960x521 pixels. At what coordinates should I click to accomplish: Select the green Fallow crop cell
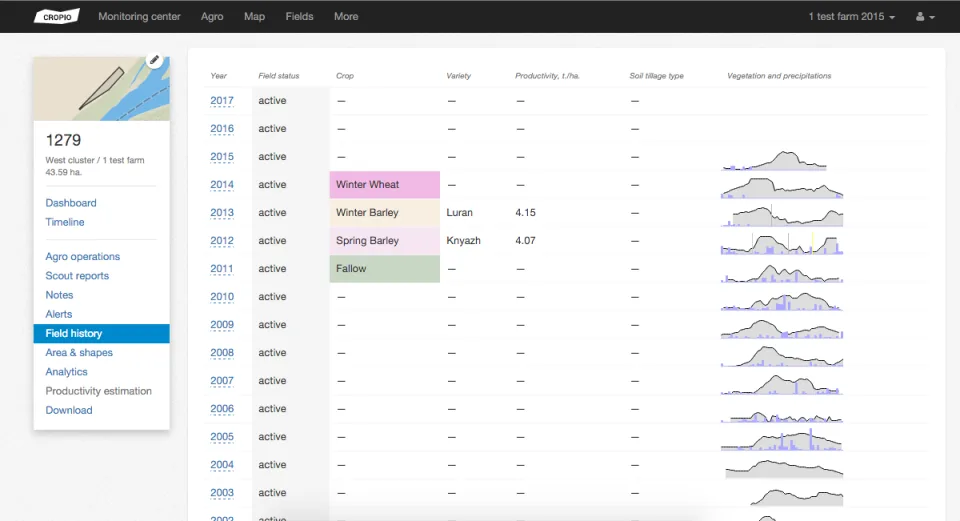pyautogui.click(x=384, y=269)
